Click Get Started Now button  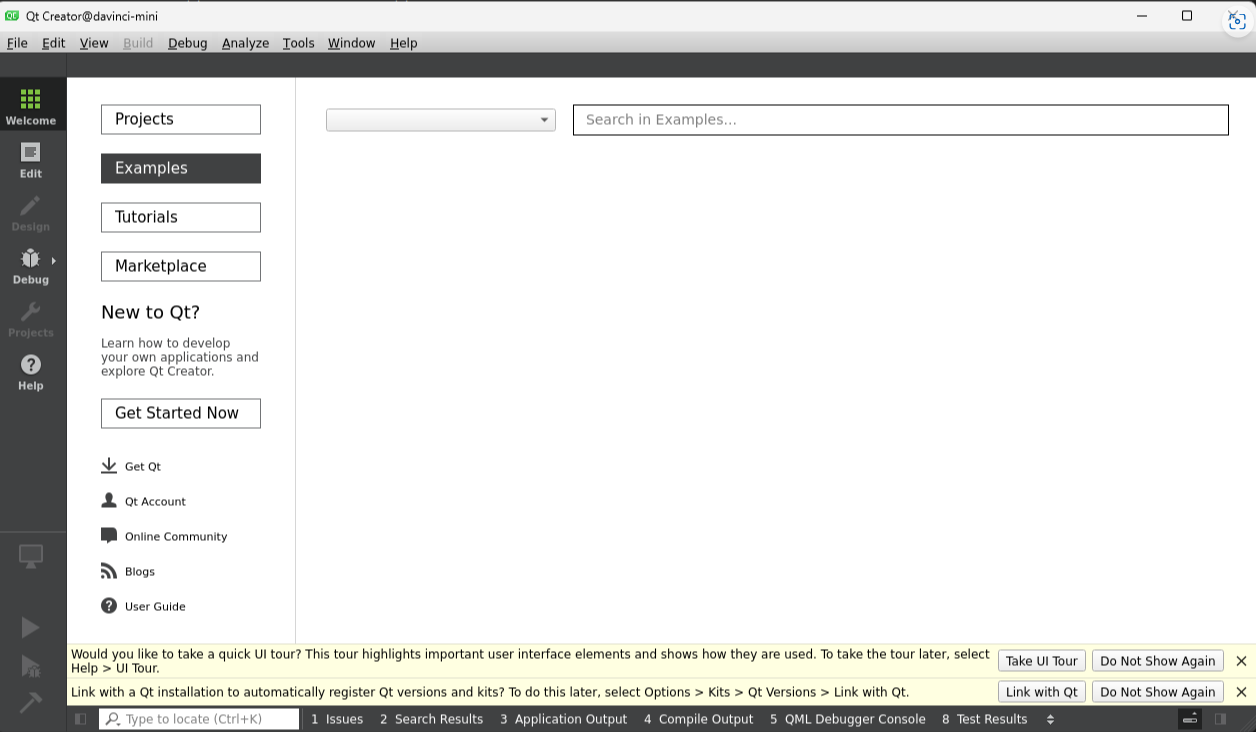tap(181, 413)
